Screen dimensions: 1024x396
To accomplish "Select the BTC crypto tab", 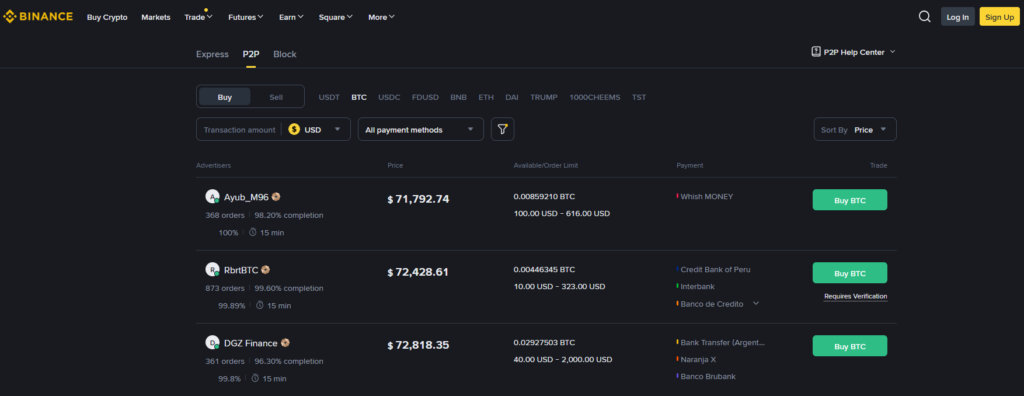I will click(359, 97).
